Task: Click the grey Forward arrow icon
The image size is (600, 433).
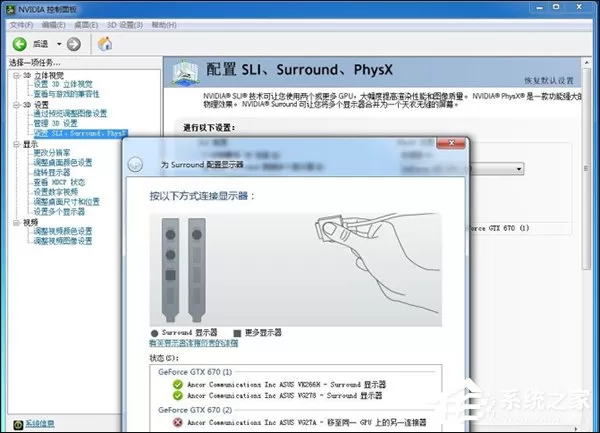Action: click(x=74, y=44)
